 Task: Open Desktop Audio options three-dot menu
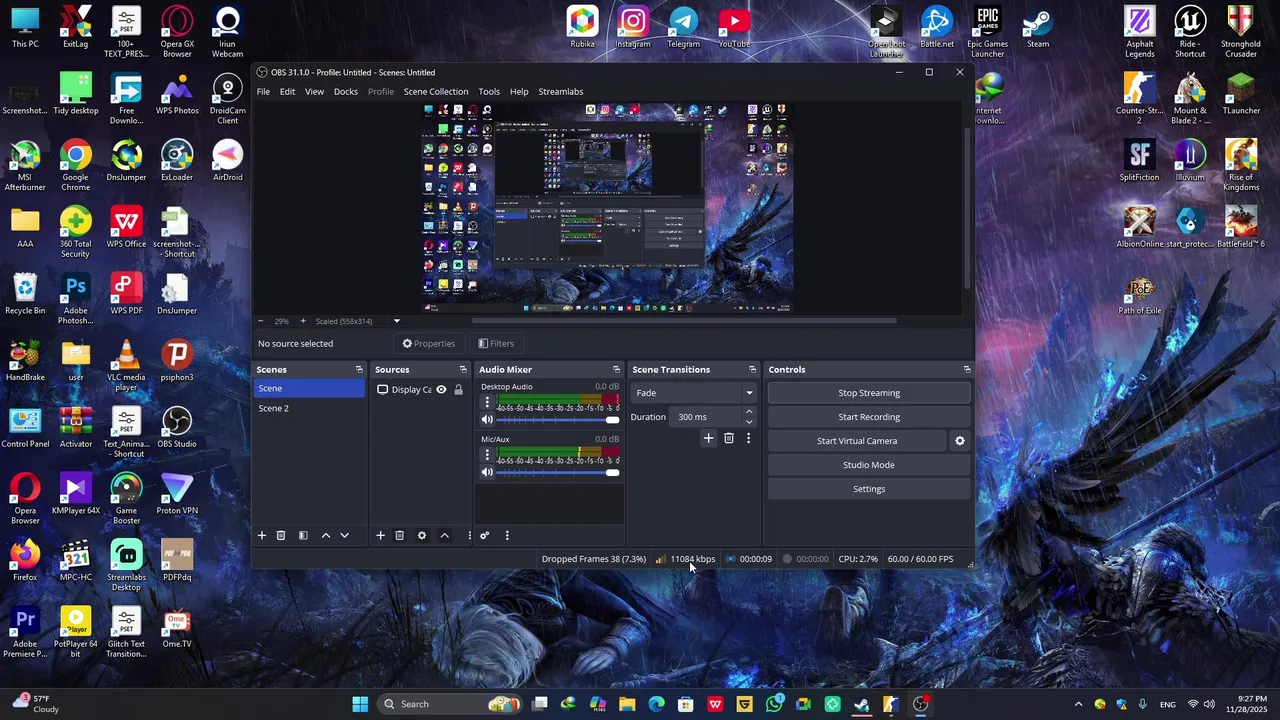tap(487, 402)
